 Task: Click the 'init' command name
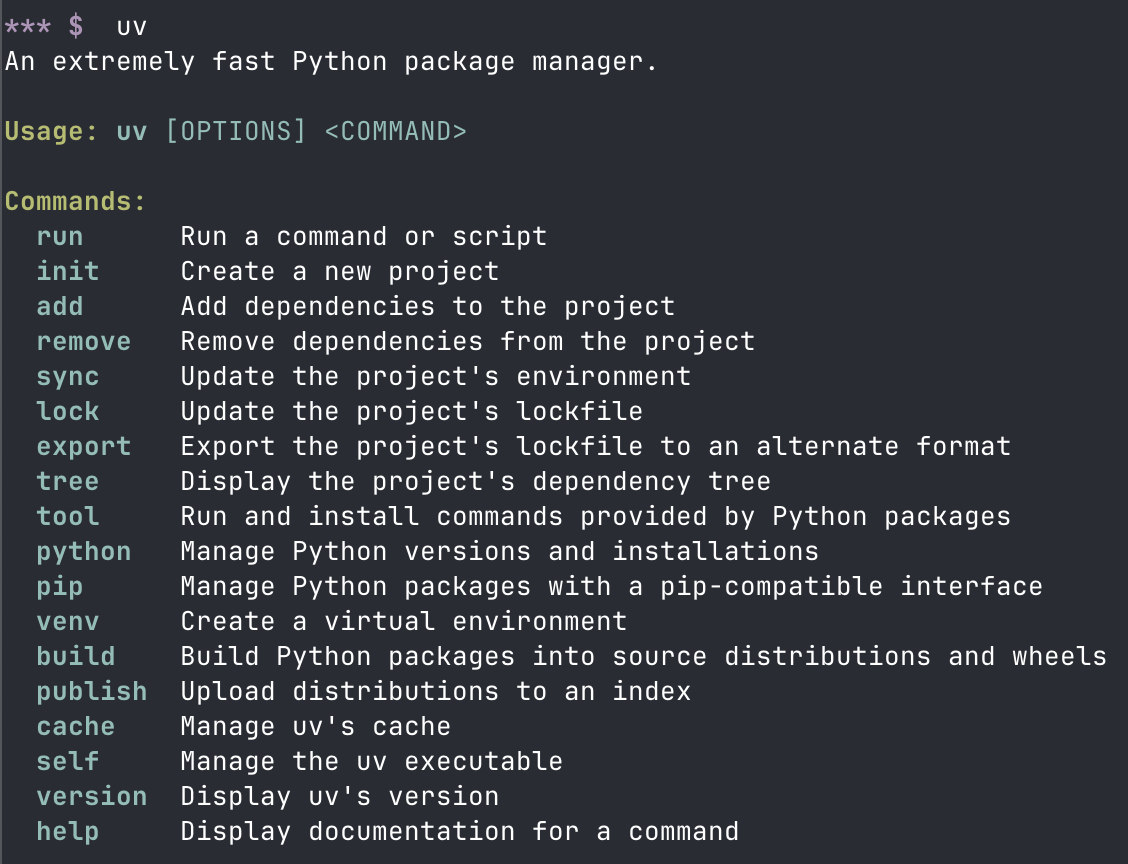click(68, 271)
